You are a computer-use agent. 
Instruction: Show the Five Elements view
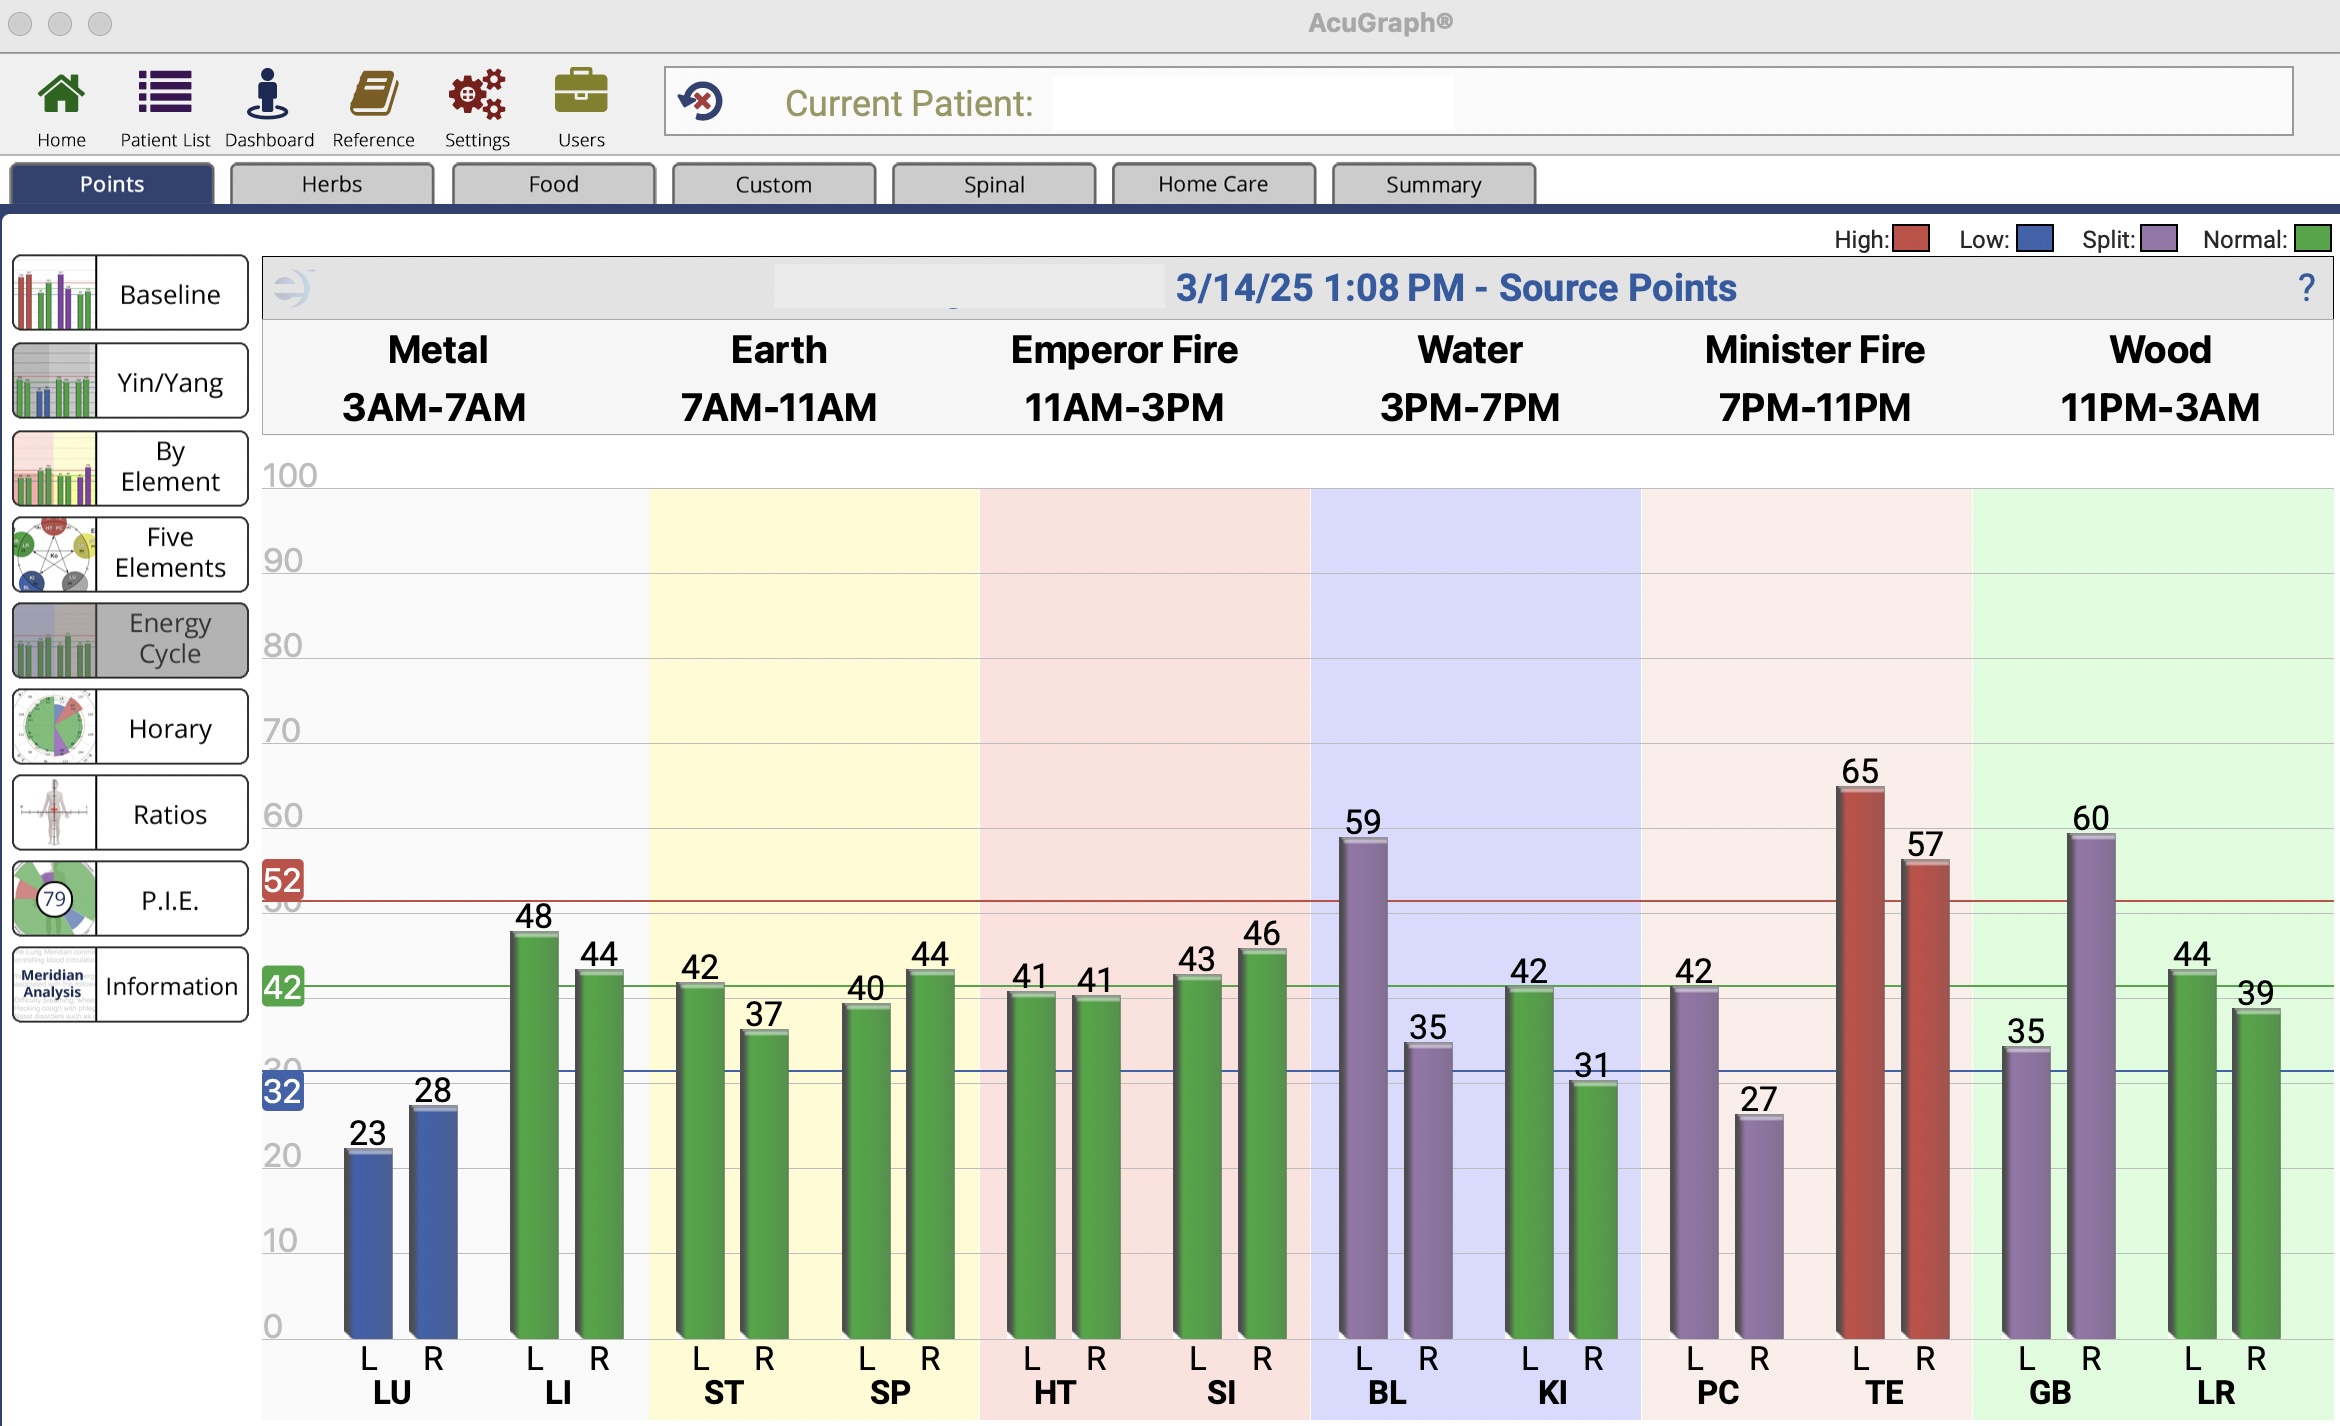(x=131, y=553)
